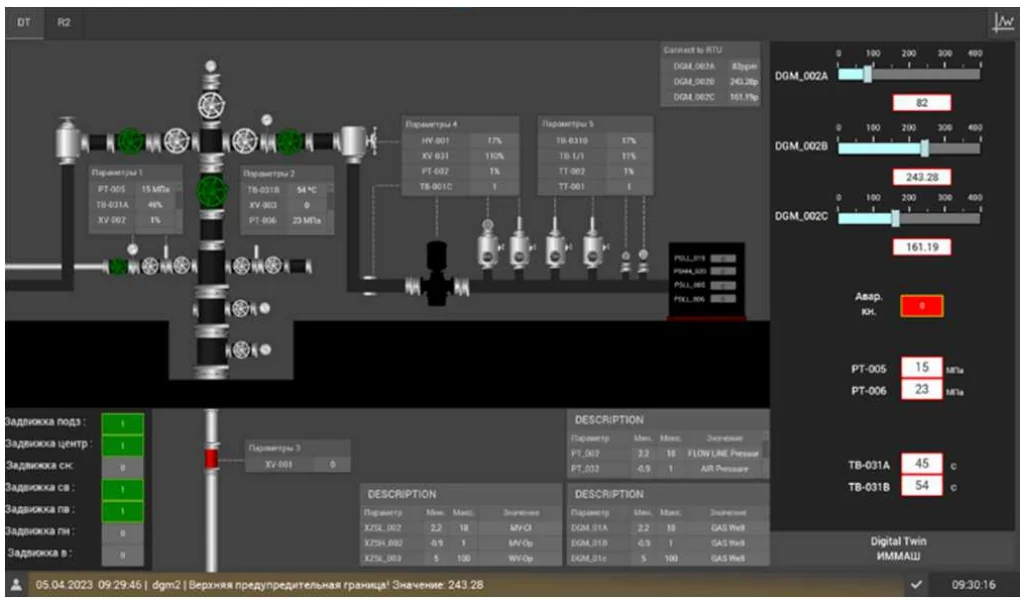This screenshot has width=1025, height=601.
Task: Click the Параметры 5 panel header
Action: tap(595, 124)
